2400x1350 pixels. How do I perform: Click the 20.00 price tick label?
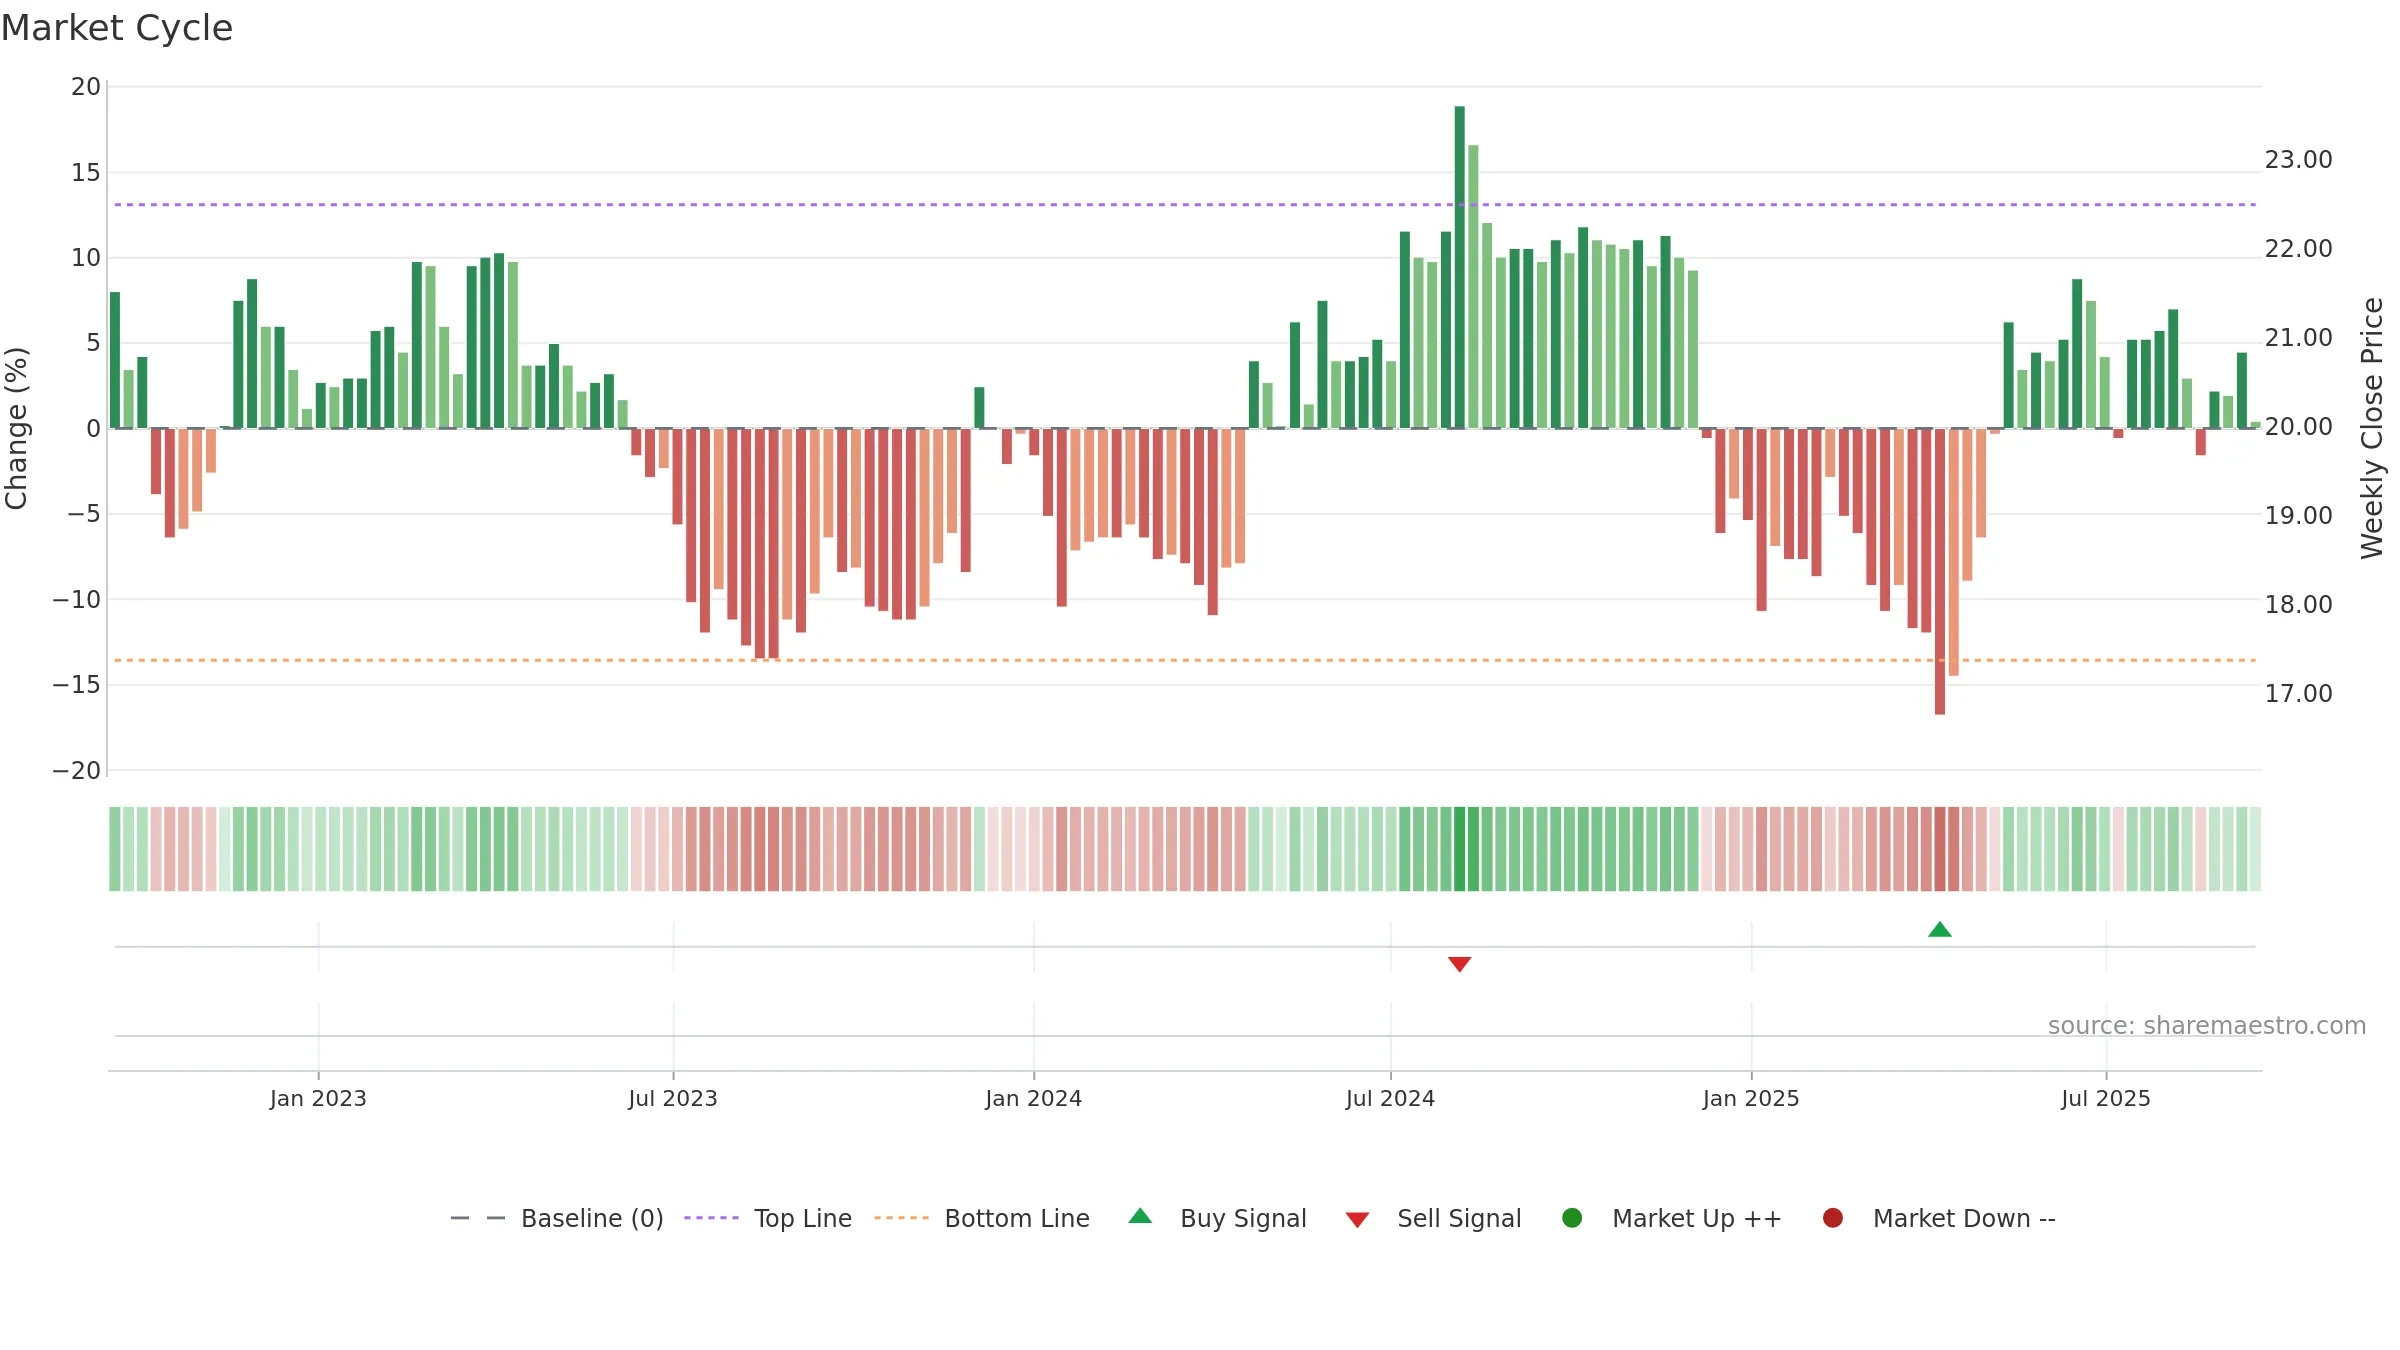(2299, 427)
